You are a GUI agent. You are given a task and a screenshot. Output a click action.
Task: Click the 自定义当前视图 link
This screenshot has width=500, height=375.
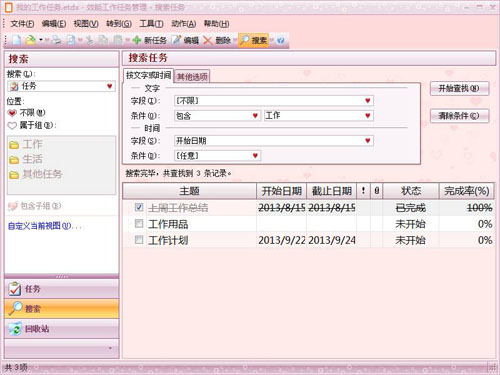[x=40, y=226]
